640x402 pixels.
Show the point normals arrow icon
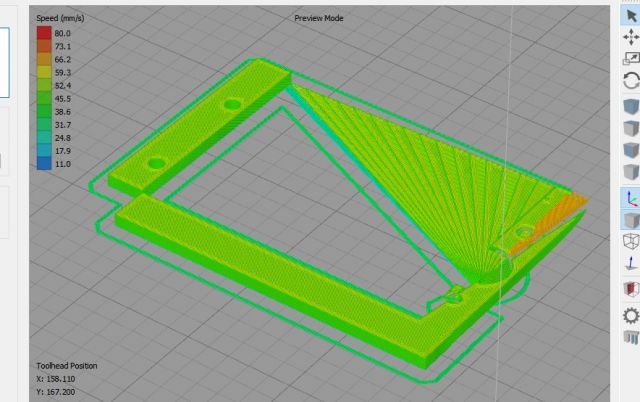pos(630,264)
